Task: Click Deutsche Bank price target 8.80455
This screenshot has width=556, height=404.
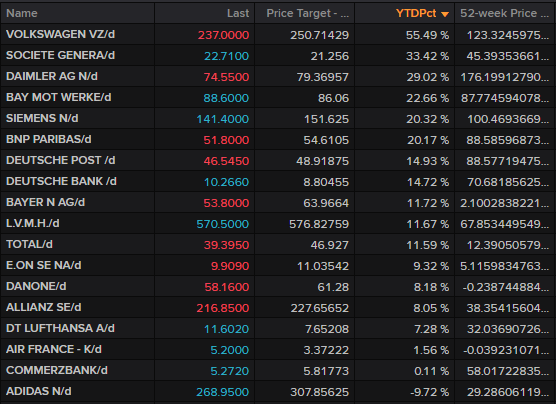Action: pyautogui.click(x=326, y=182)
